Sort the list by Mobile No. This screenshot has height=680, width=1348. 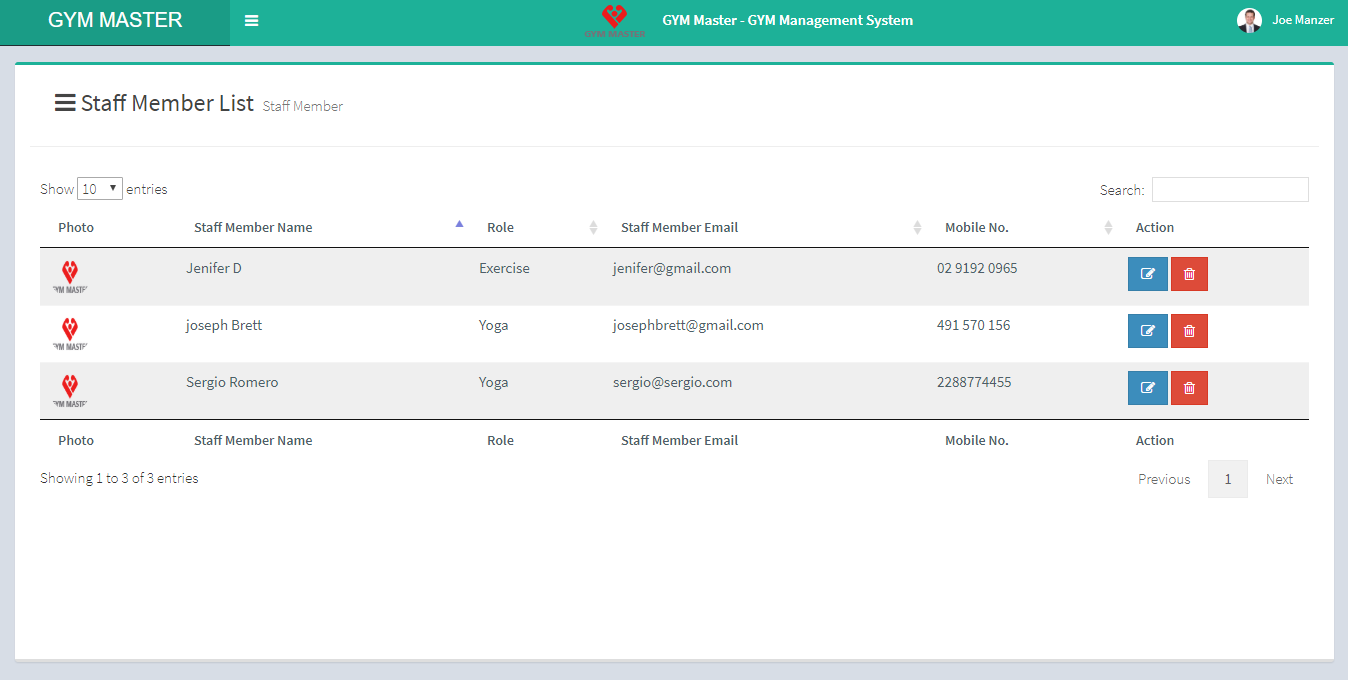pos(976,228)
